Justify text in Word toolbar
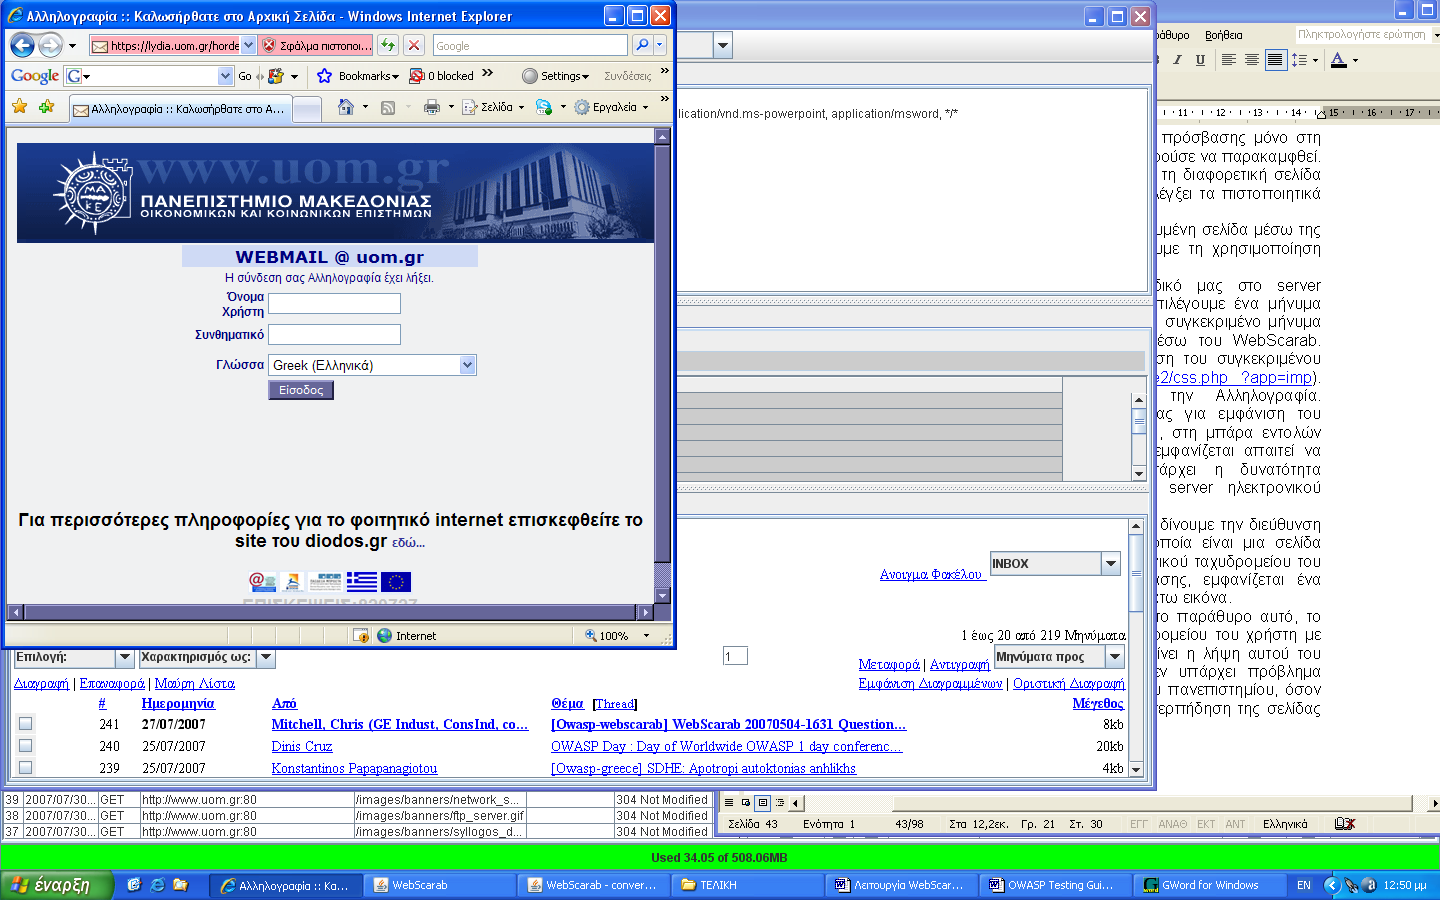Image resolution: width=1440 pixels, height=900 pixels. 1275,60
